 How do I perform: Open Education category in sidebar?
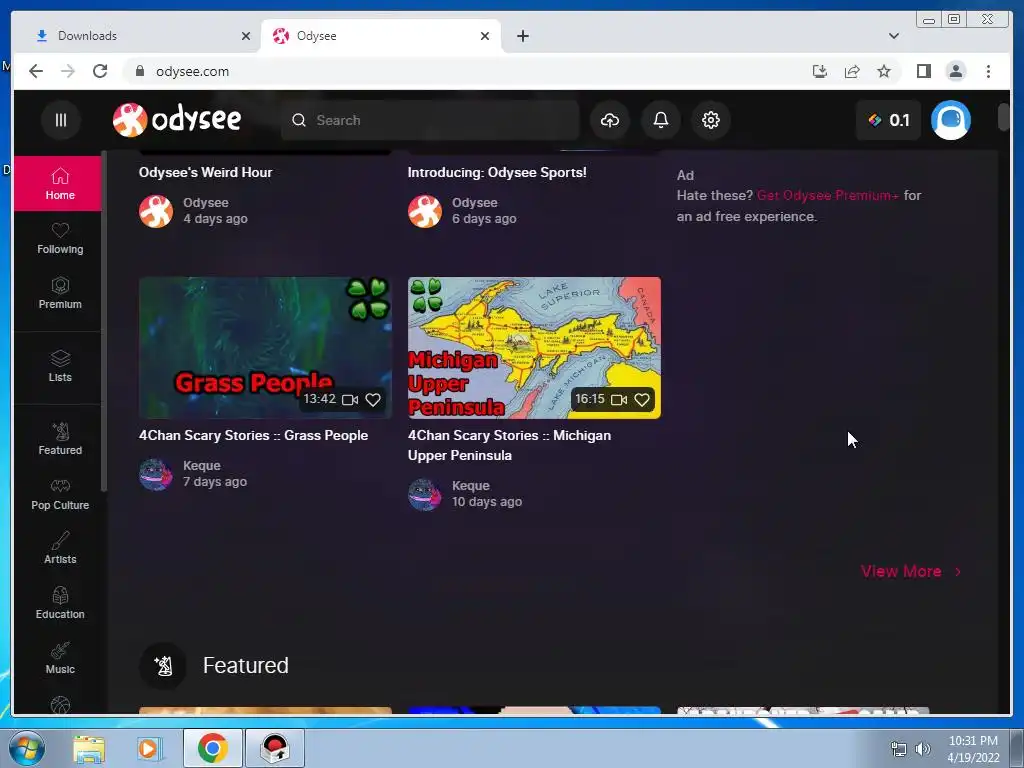pyautogui.click(x=59, y=603)
